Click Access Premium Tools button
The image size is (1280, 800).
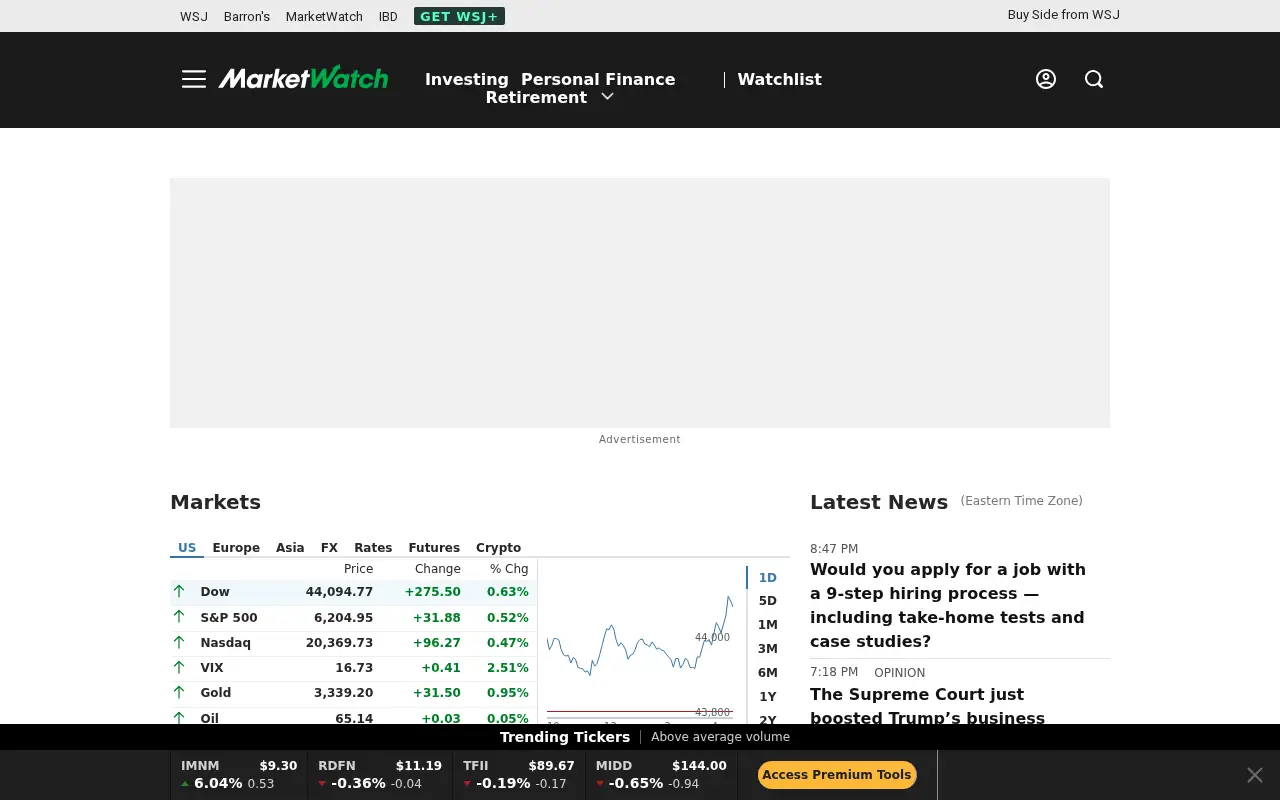point(837,775)
